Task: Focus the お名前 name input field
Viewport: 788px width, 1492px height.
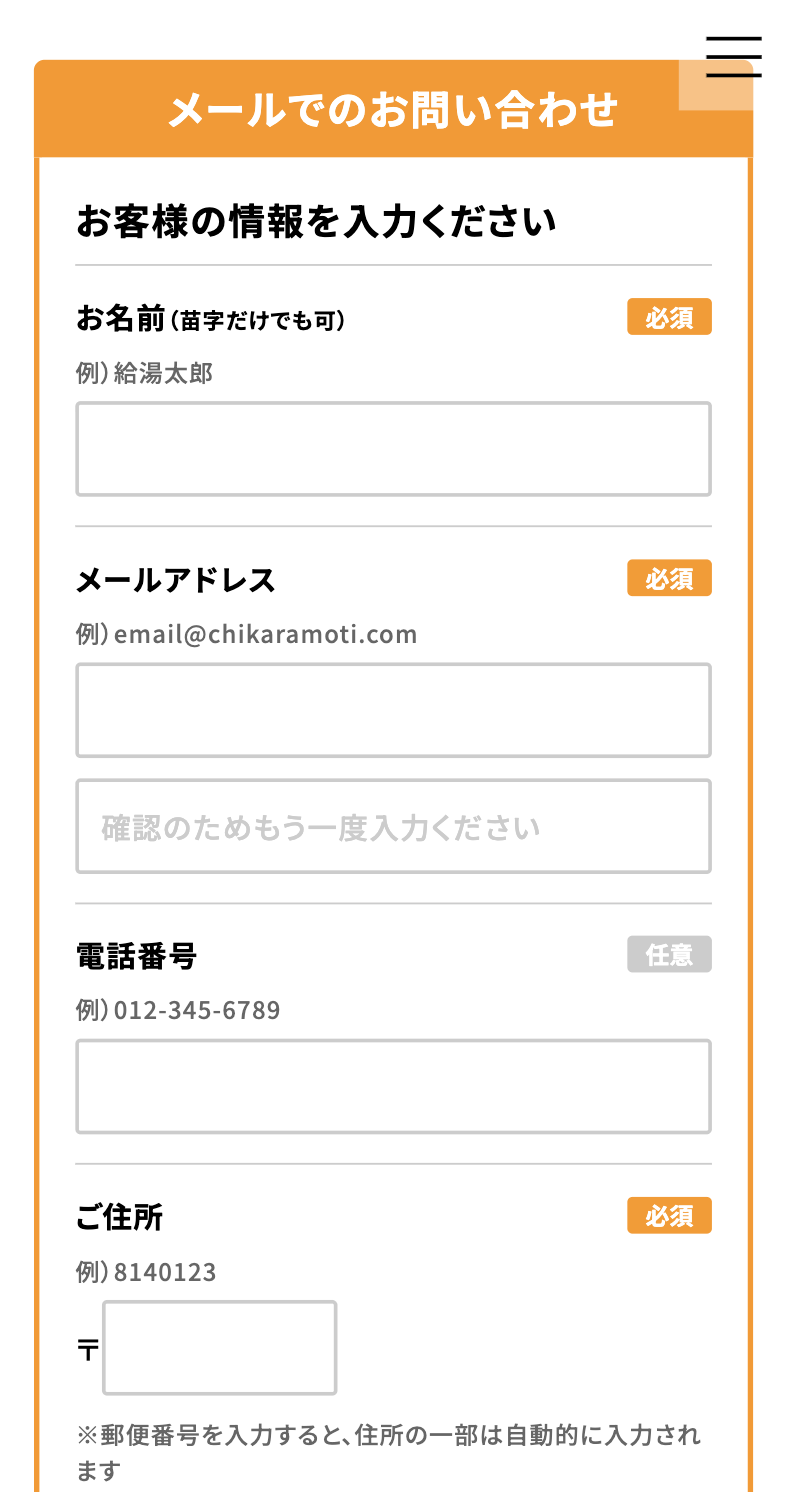Action: click(x=393, y=449)
